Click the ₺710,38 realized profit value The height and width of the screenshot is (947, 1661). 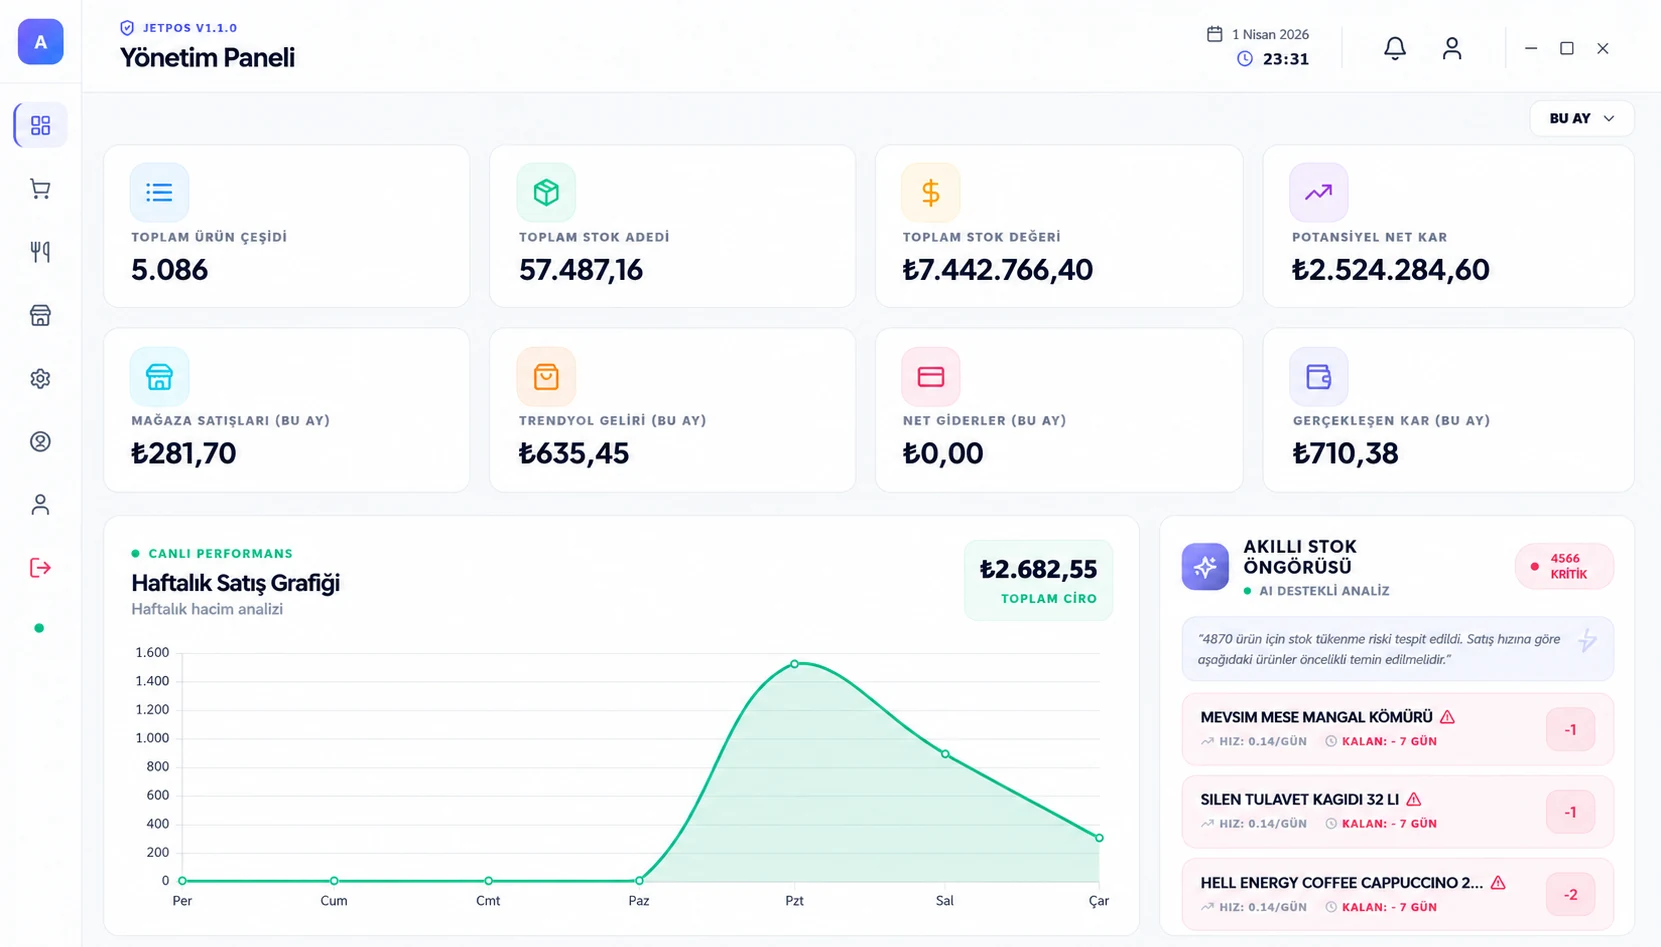1345,454
